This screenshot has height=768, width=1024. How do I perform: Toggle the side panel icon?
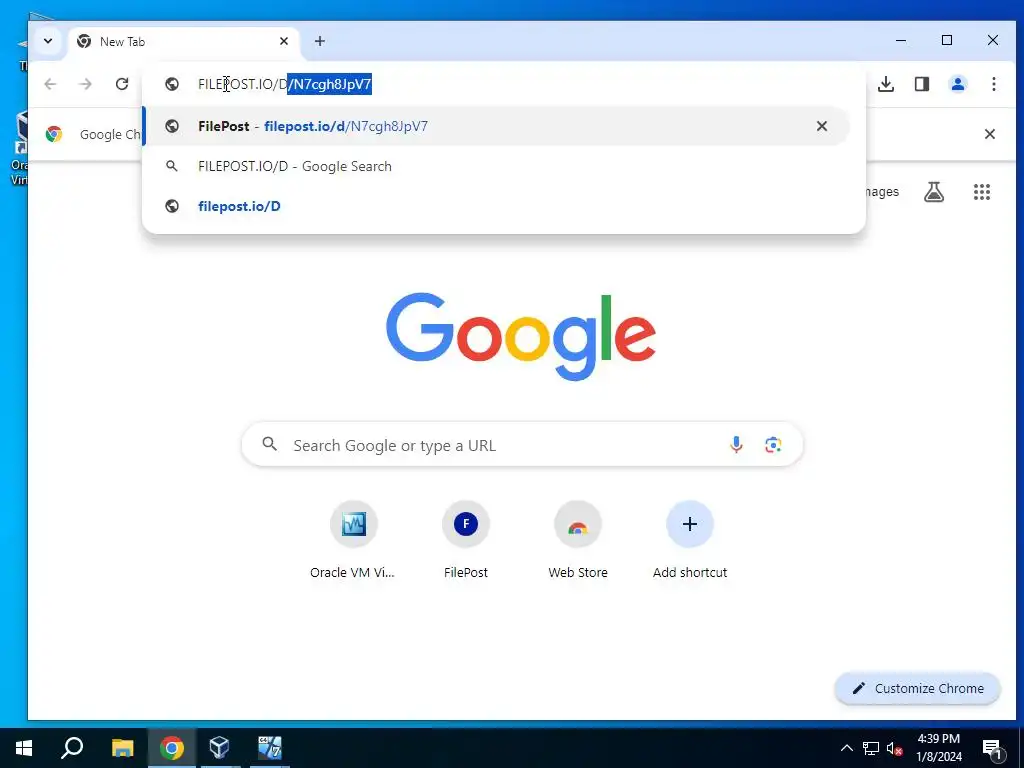[921, 84]
